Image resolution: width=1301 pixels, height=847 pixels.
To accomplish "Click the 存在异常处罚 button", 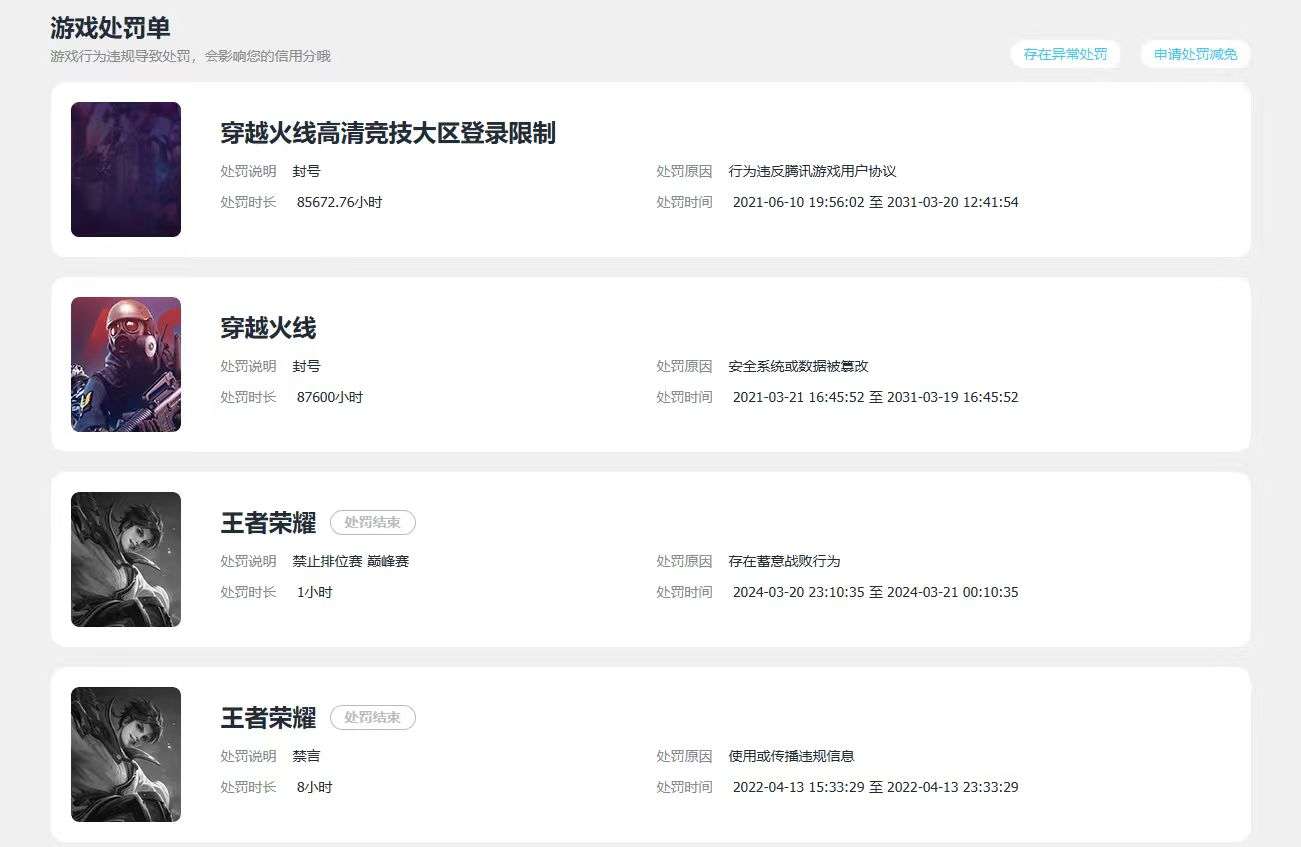I will [x=1065, y=54].
